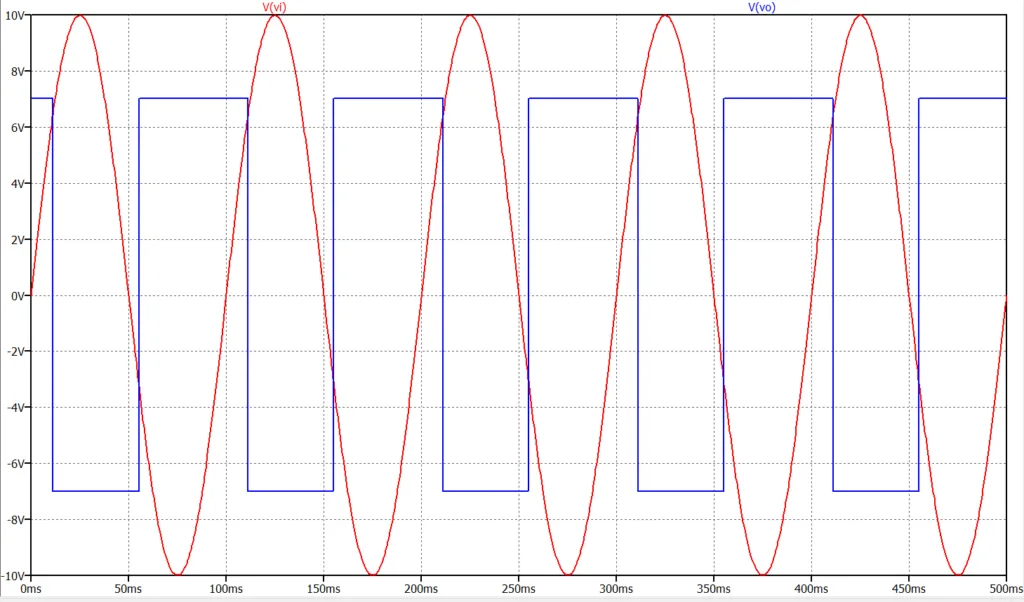Select the -8V vertical axis label

(x=15, y=520)
